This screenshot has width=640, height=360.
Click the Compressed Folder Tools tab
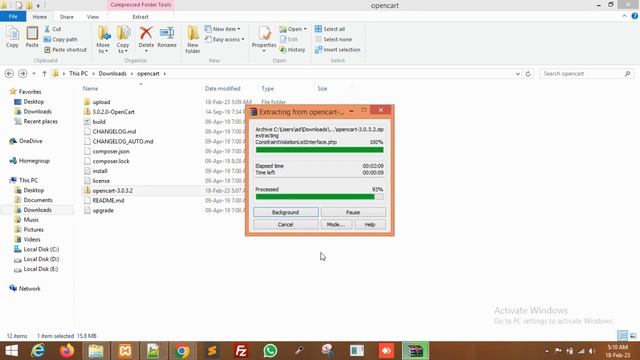click(x=141, y=5)
